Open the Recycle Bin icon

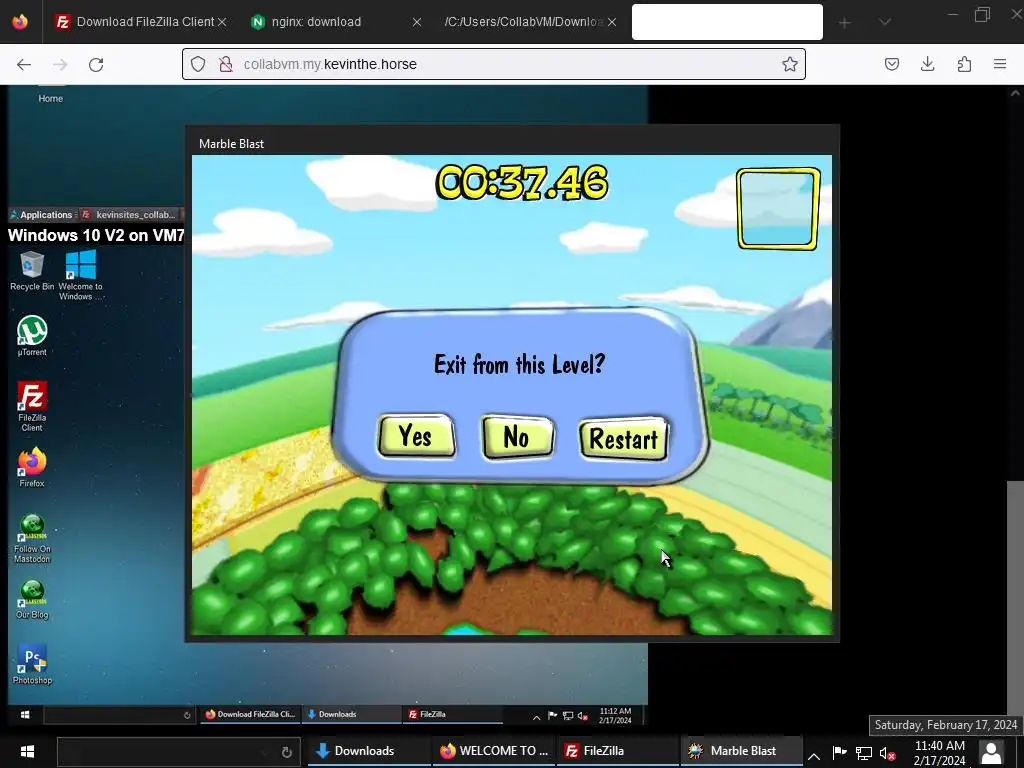(32, 271)
